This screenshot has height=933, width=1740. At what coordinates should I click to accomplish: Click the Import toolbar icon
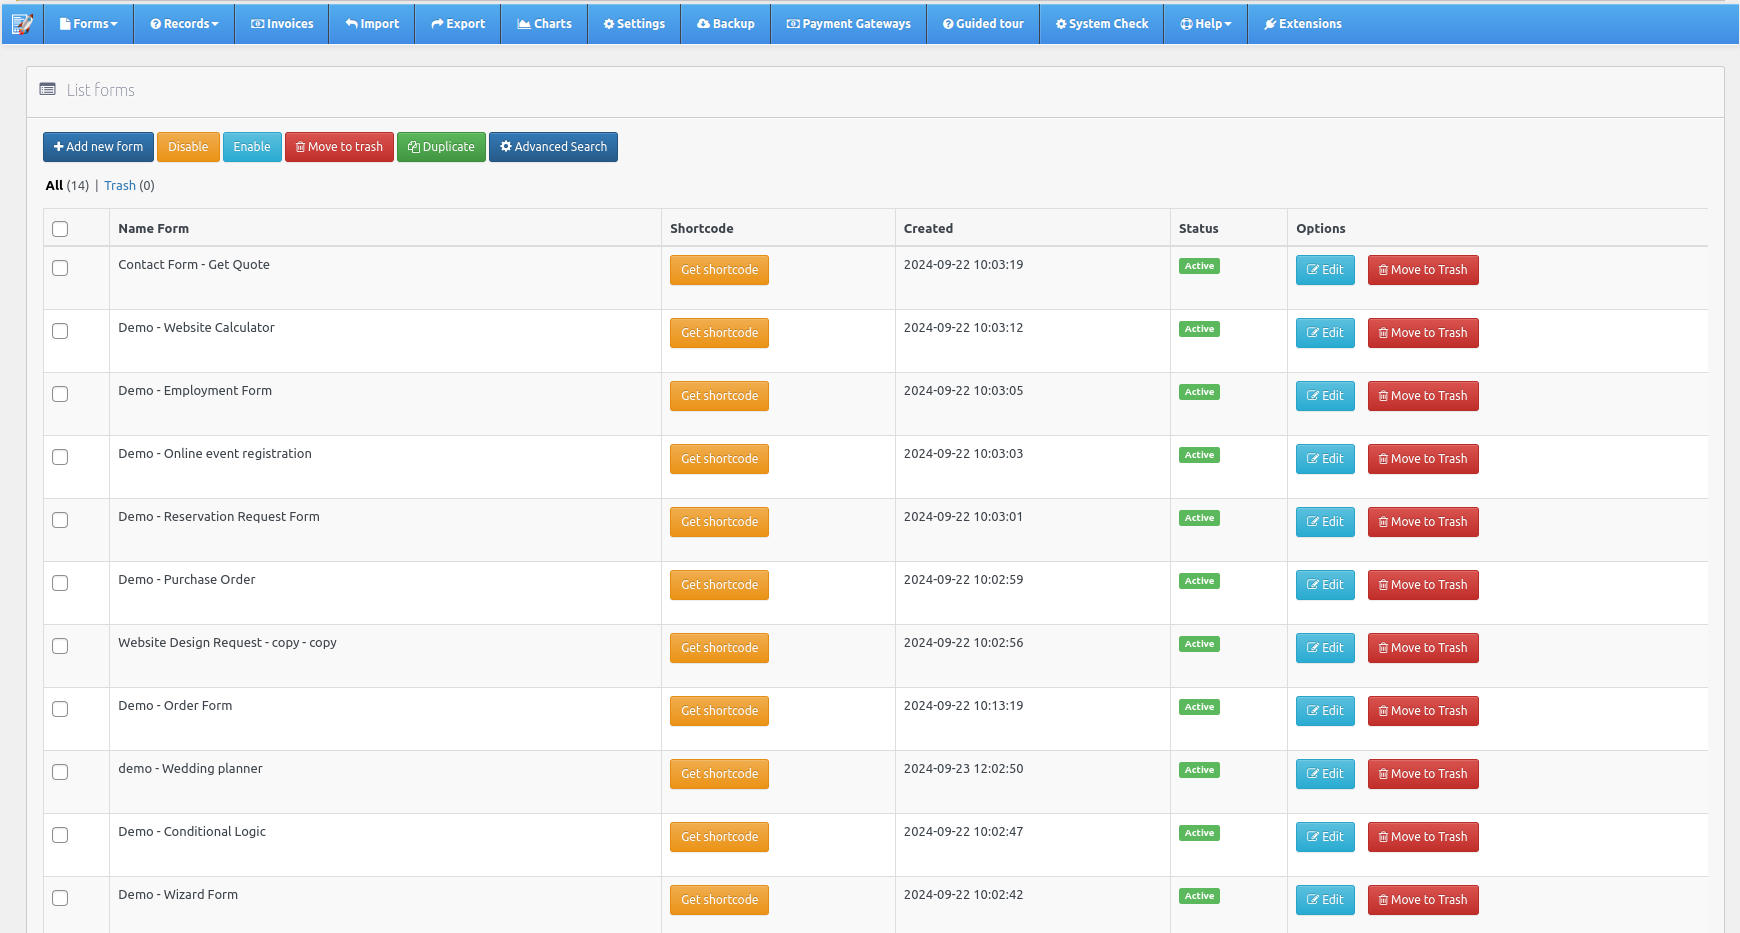371,23
